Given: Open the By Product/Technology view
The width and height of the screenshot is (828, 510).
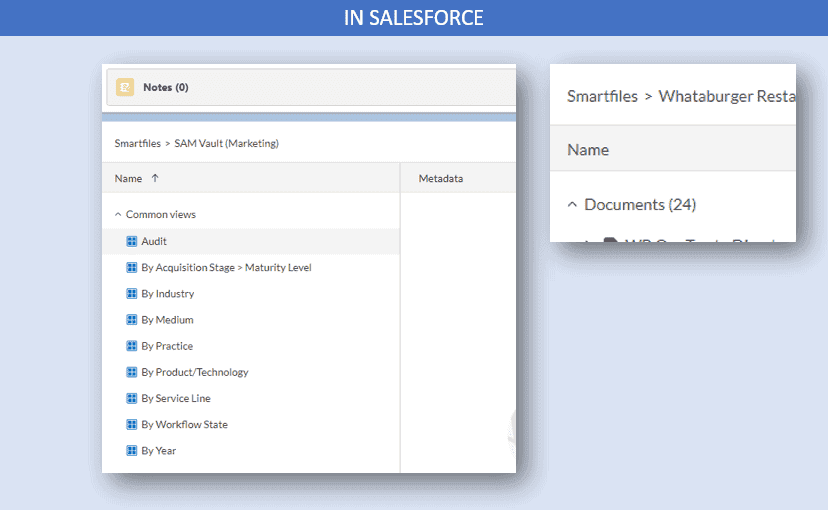Looking at the screenshot, I should pos(194,372).
